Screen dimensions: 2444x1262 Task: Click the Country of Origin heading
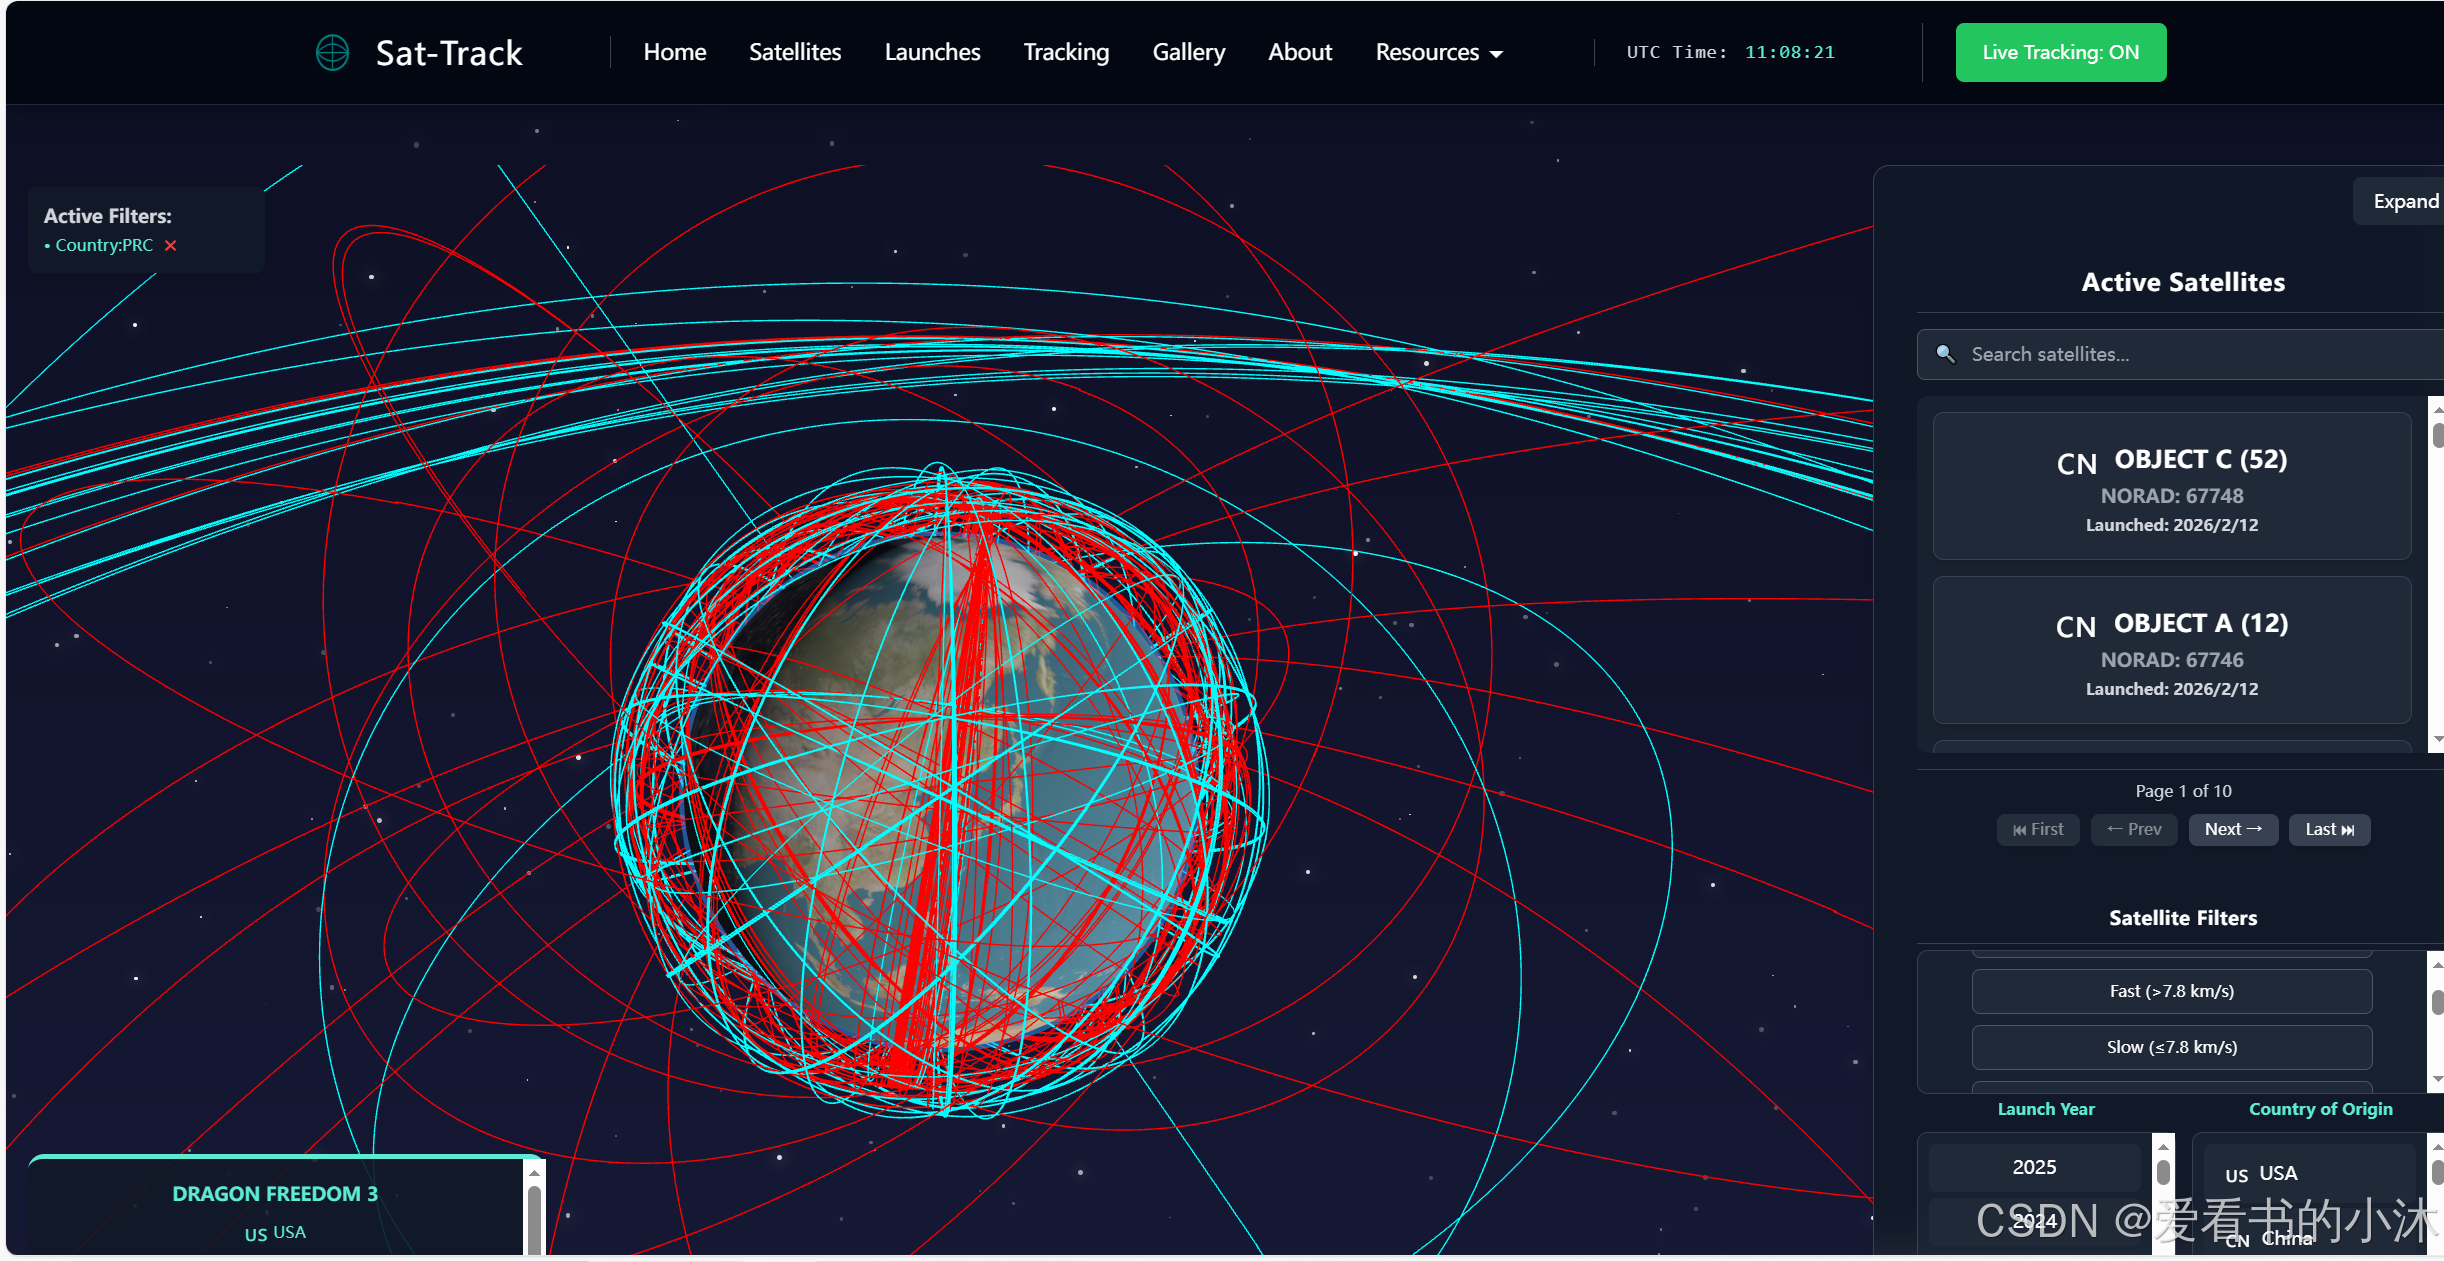2320,1109
